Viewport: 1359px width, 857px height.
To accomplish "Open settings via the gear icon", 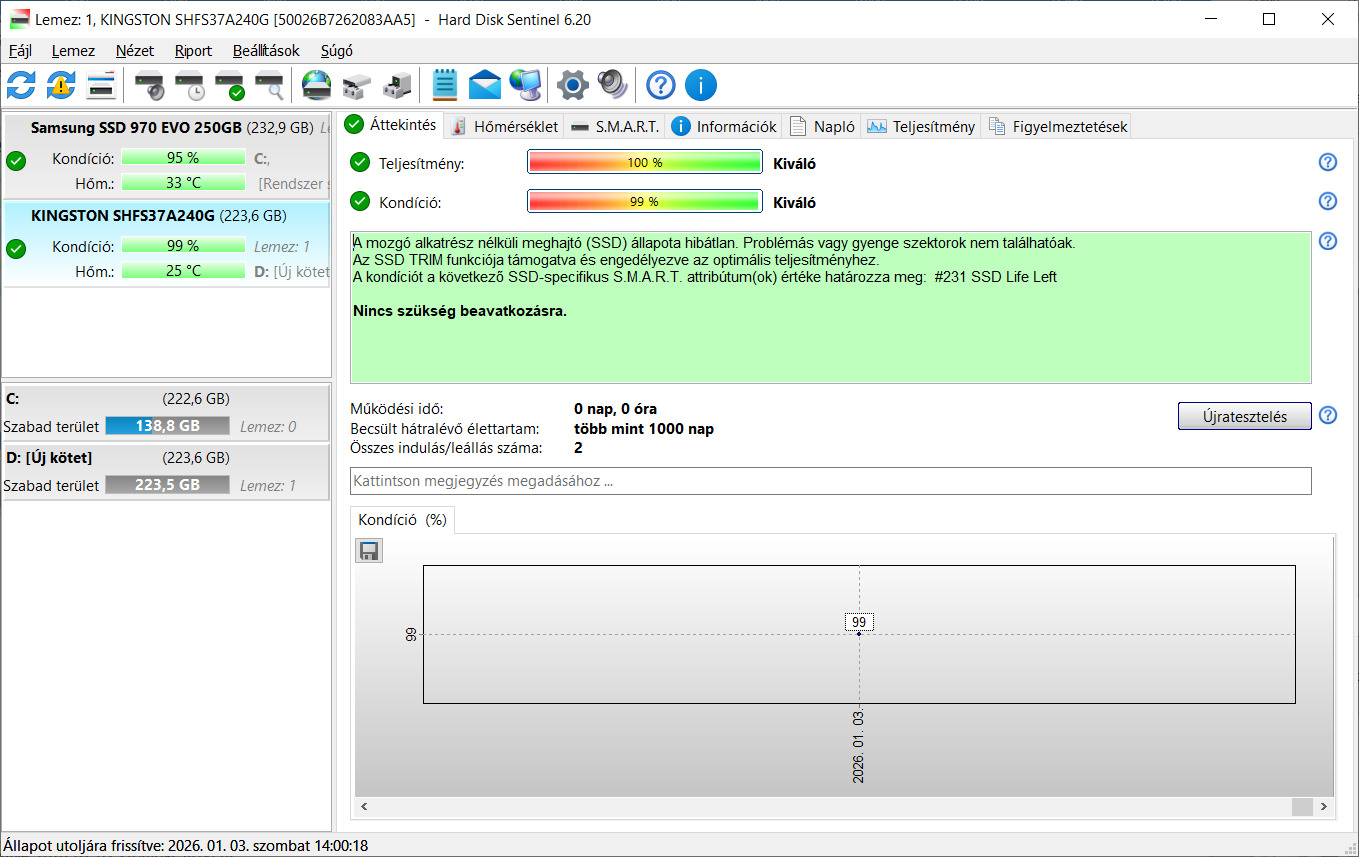I will tap(572, 85).
